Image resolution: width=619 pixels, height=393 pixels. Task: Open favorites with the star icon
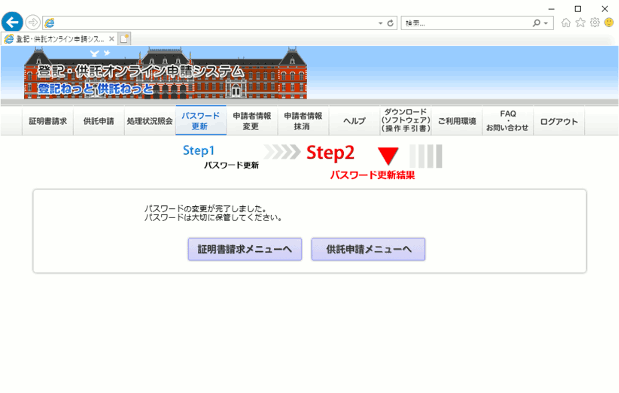click(580, 23)
